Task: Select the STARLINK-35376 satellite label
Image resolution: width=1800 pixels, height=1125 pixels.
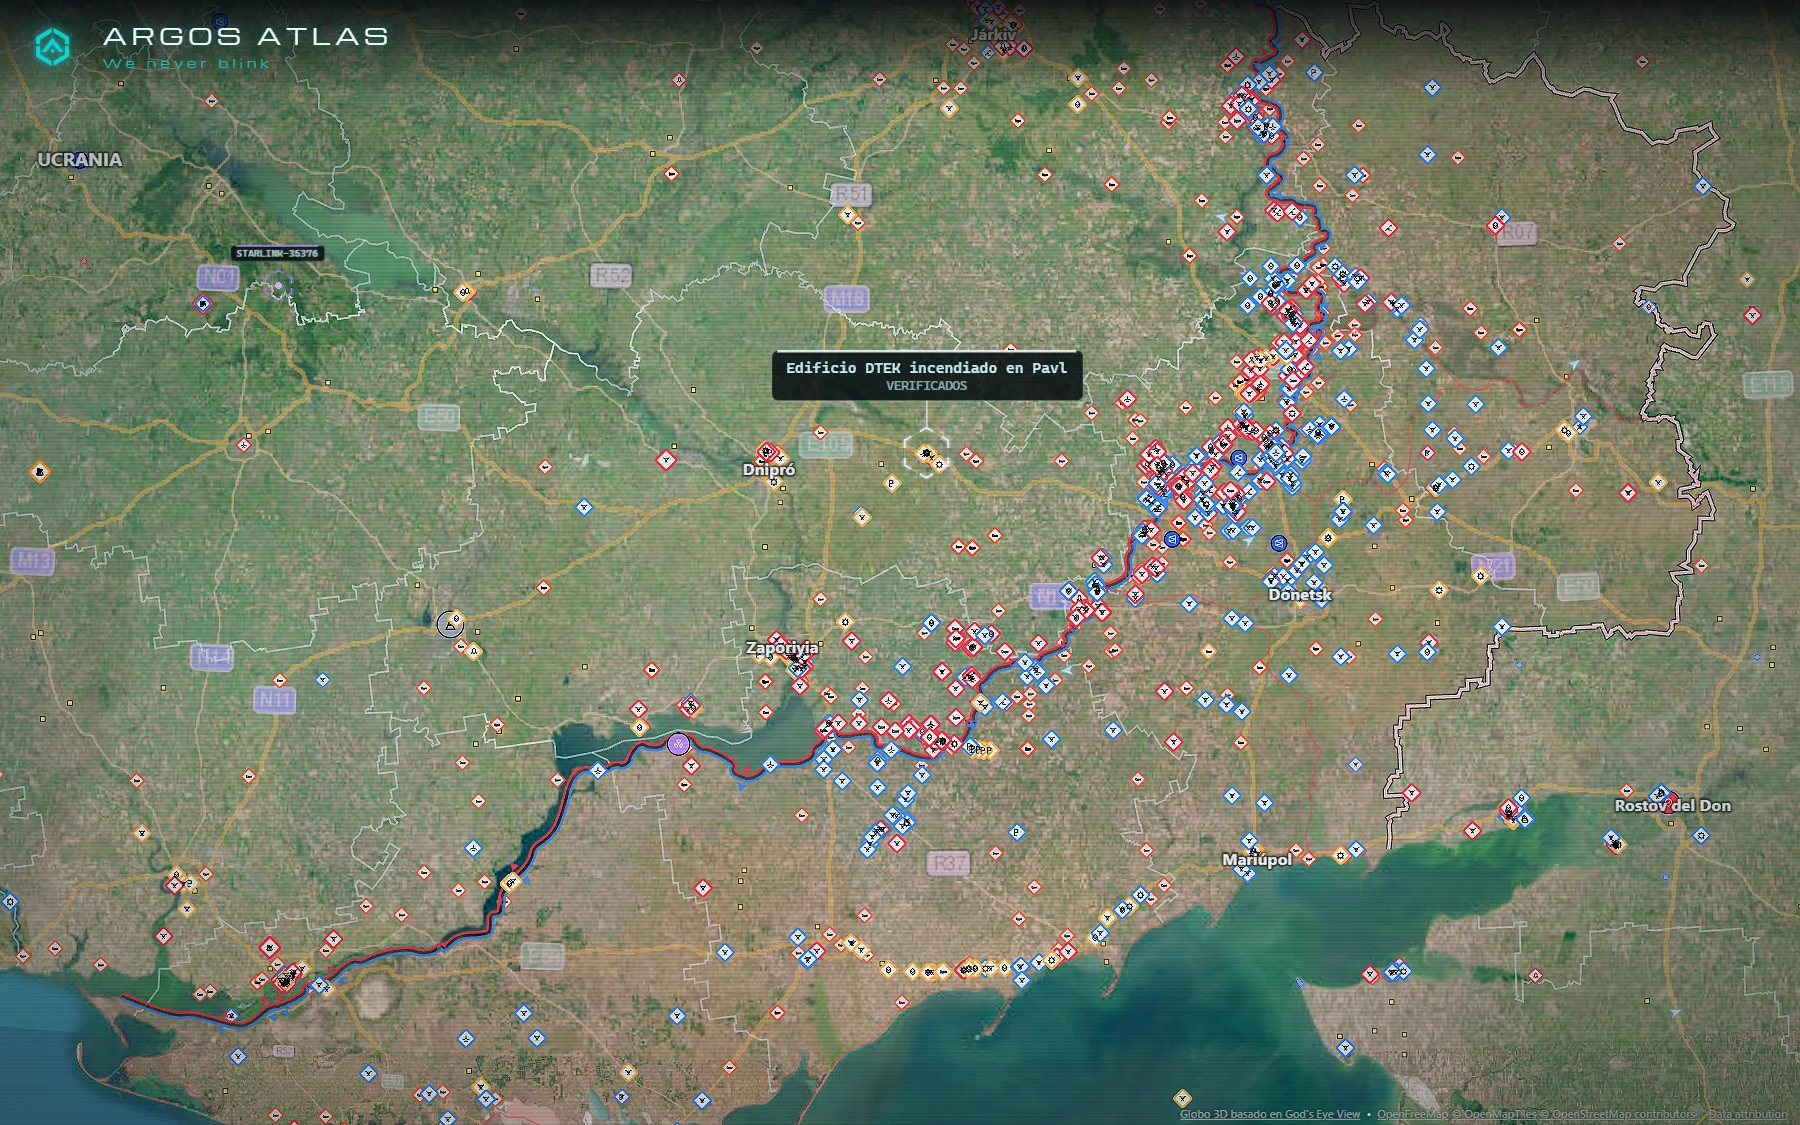Action: tap(277, 253)
